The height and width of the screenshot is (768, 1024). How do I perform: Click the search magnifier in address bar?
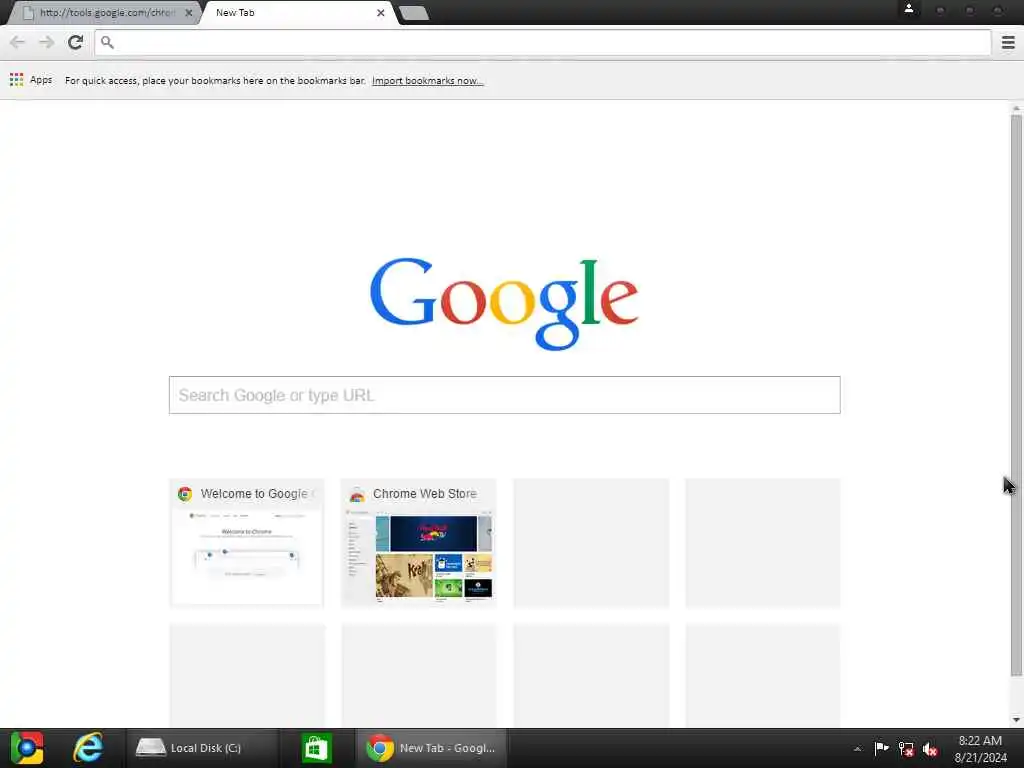coord(108,42)
